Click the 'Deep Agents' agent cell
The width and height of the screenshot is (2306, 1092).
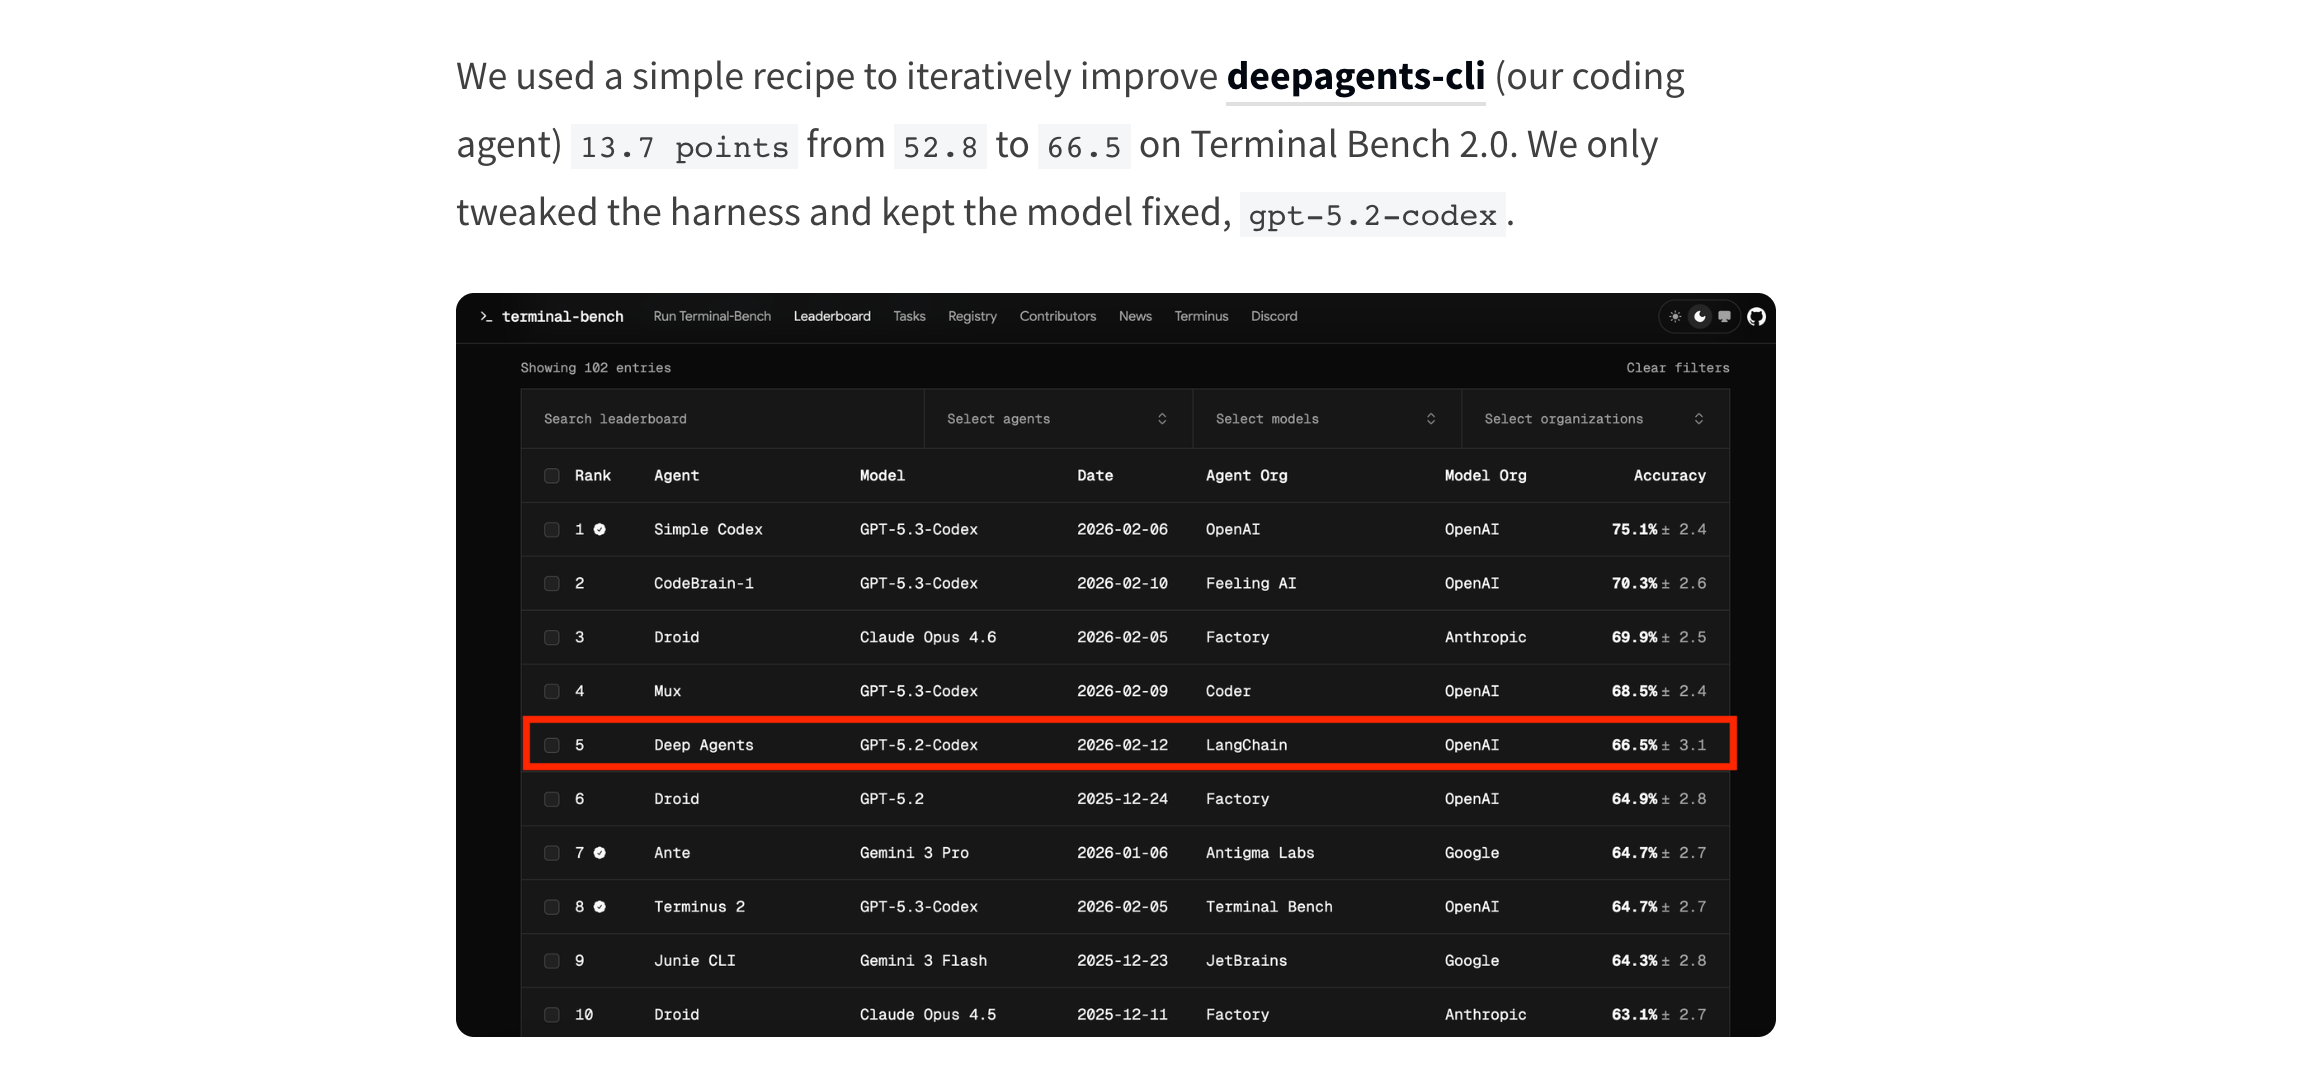tap(704, 746)
